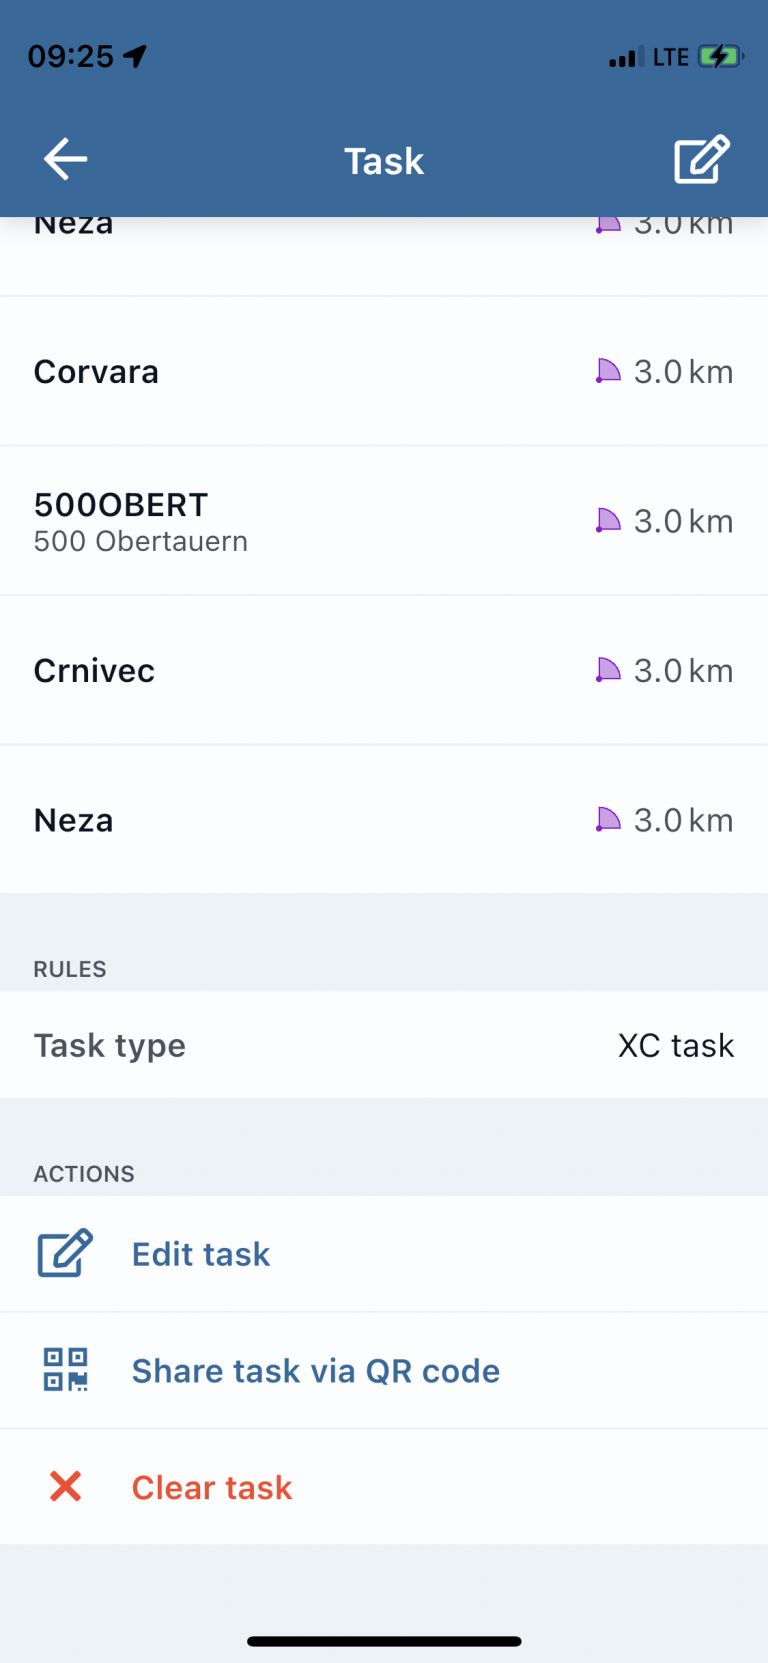Change the XC task value

point(675,1045)
